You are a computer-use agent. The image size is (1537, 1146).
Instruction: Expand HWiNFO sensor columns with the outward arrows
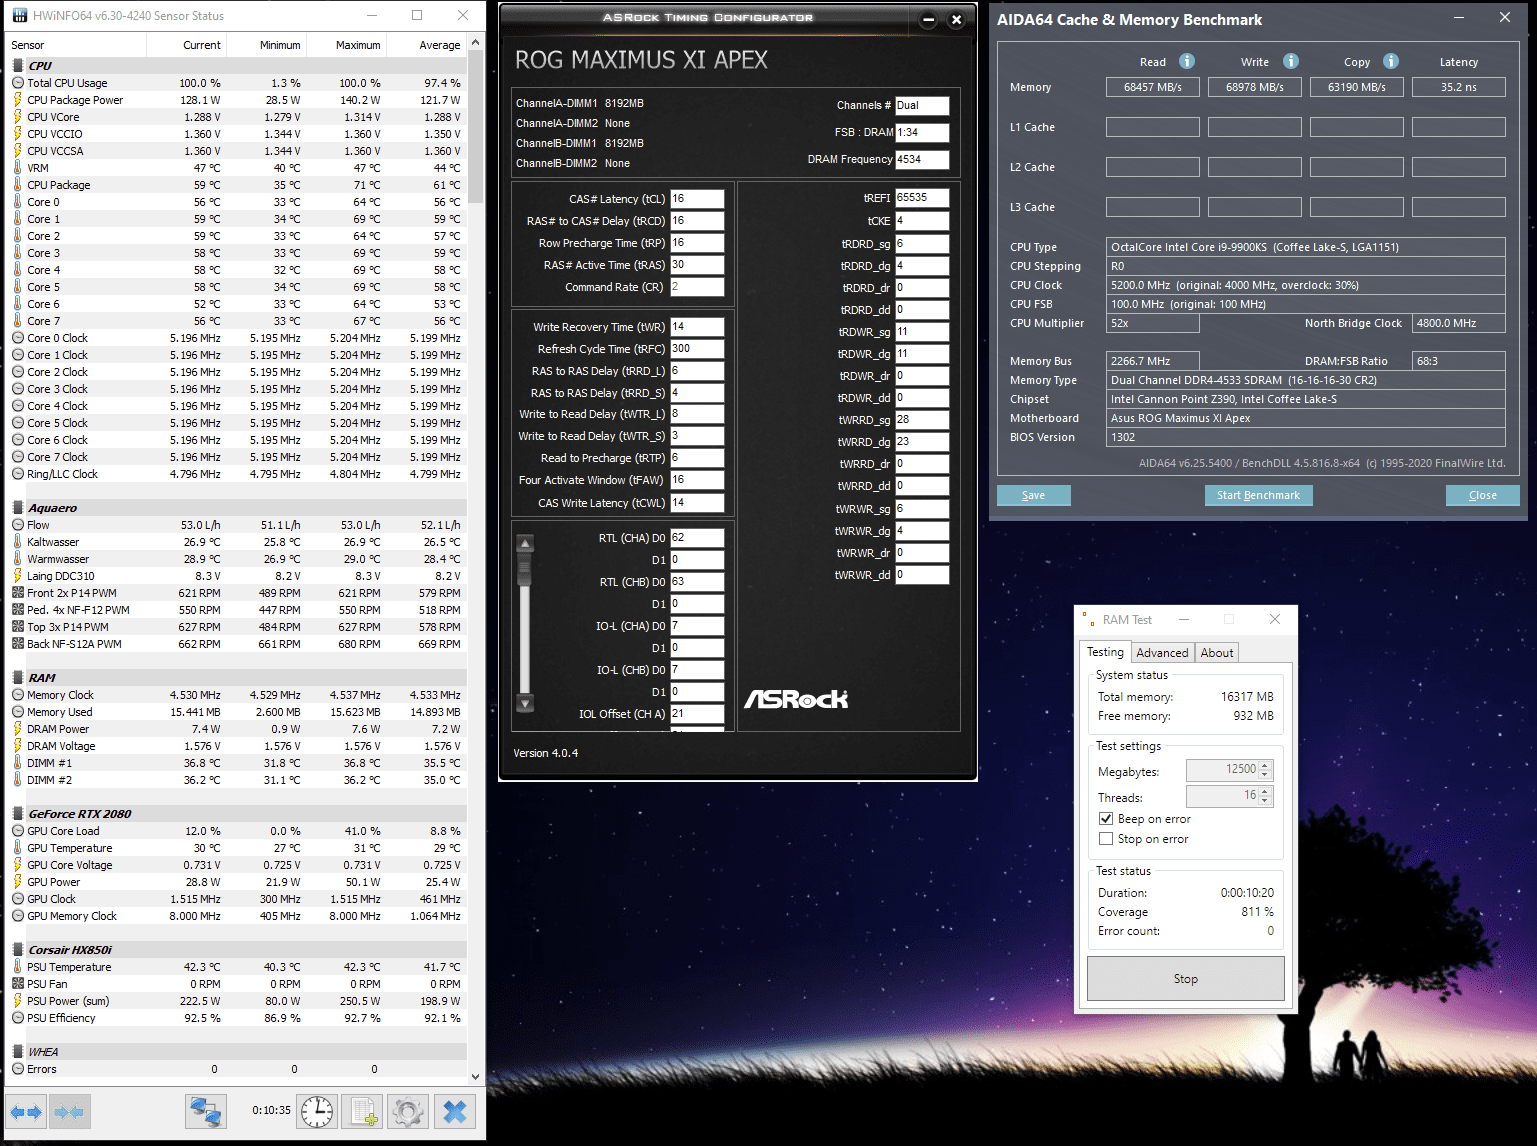point(27,1112)
